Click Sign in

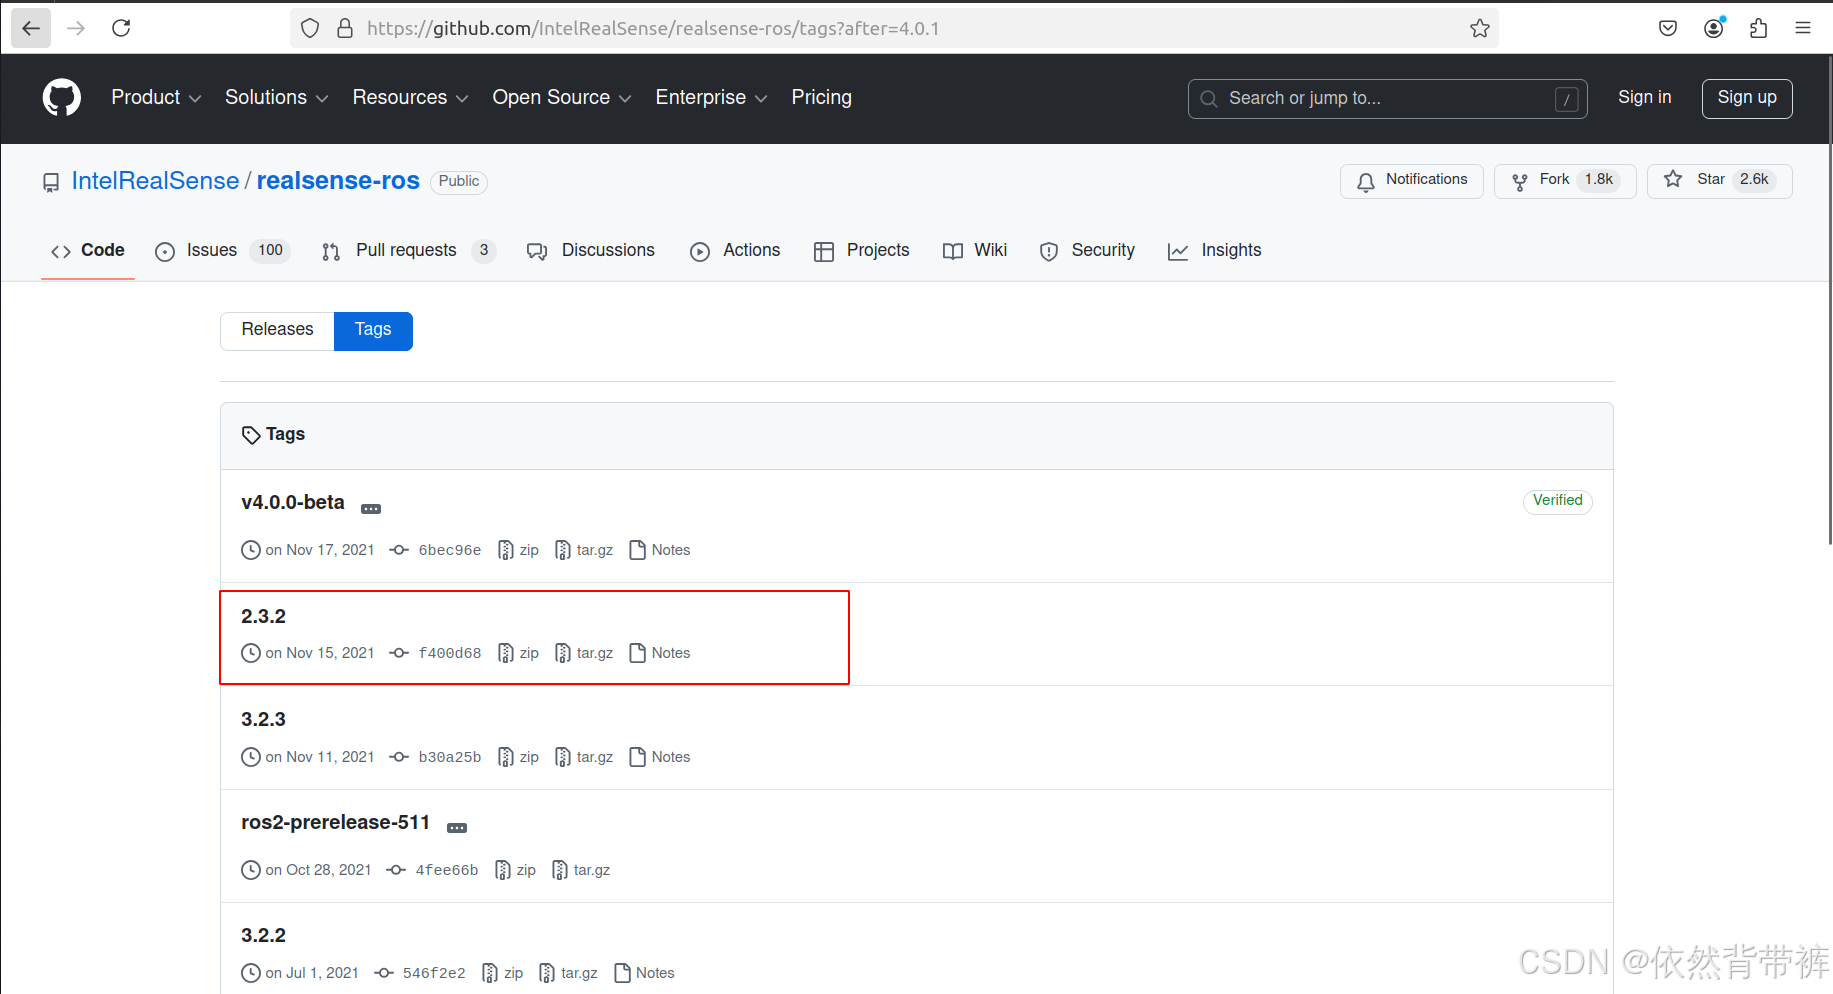[x=1644, y=97]
